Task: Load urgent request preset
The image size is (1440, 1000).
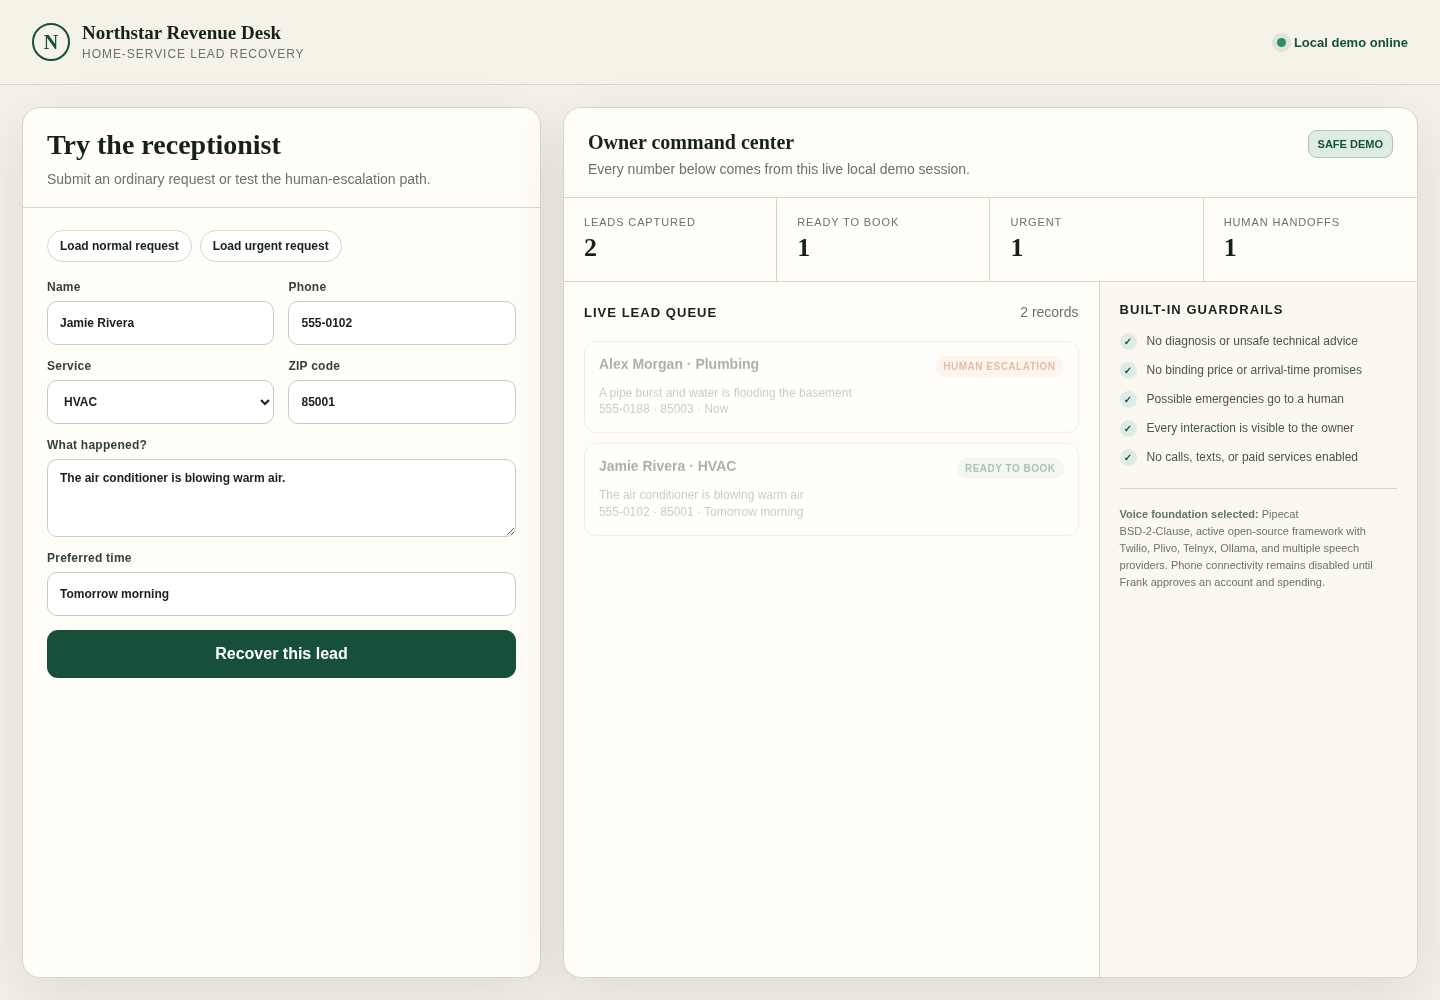Action: (271, 246)
